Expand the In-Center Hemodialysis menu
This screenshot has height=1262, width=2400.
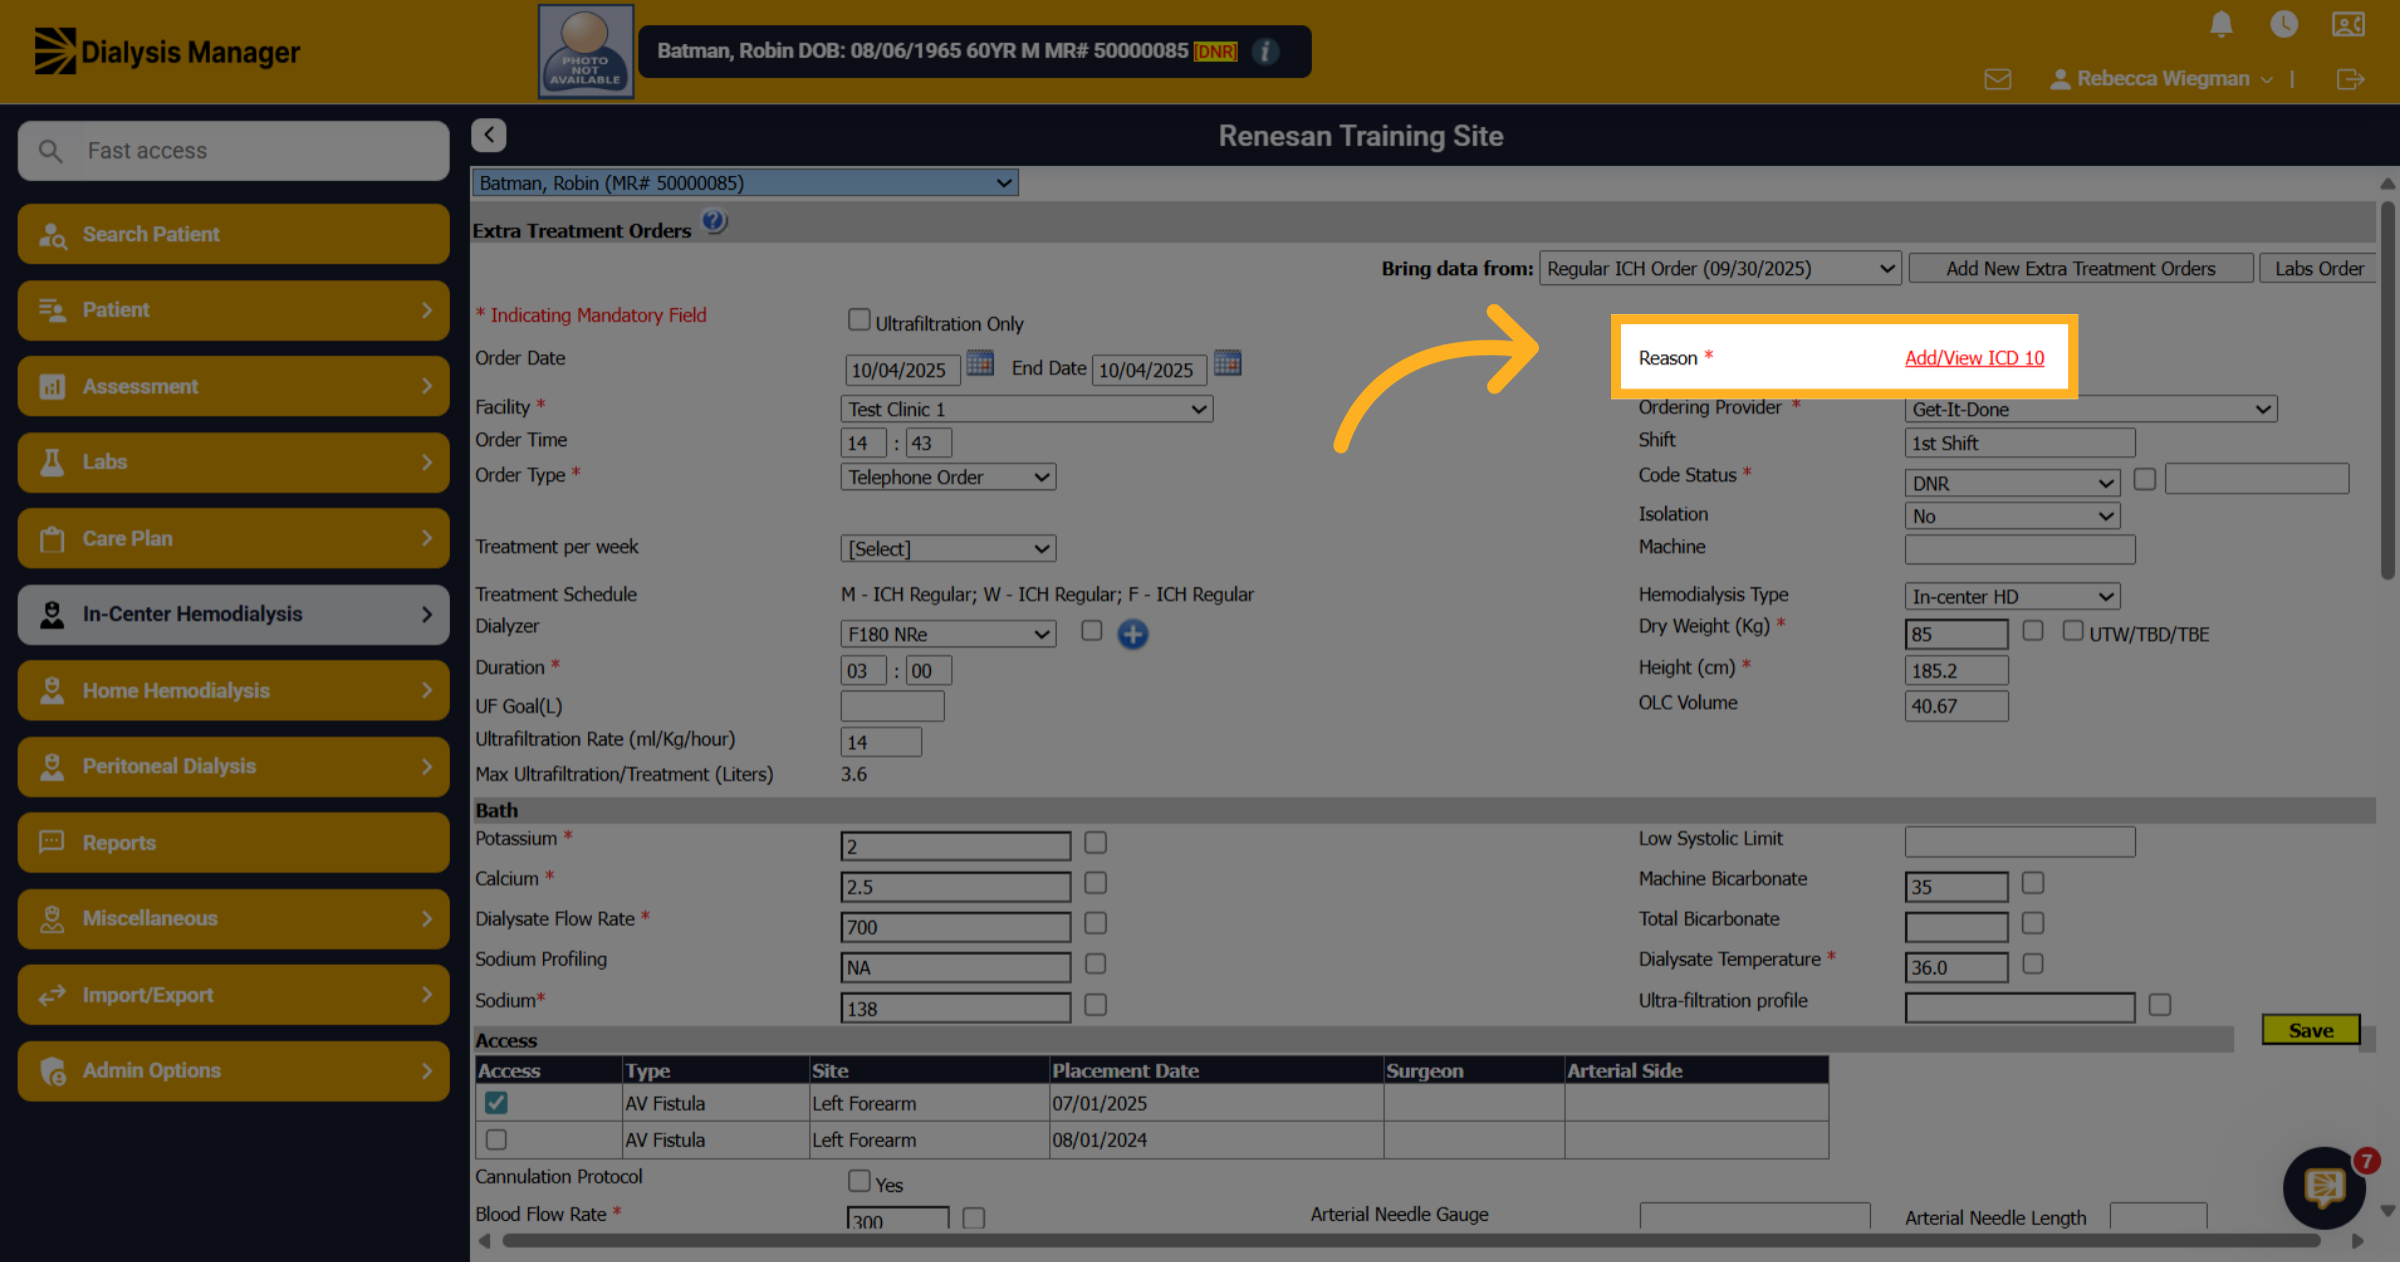pos(233,614)
